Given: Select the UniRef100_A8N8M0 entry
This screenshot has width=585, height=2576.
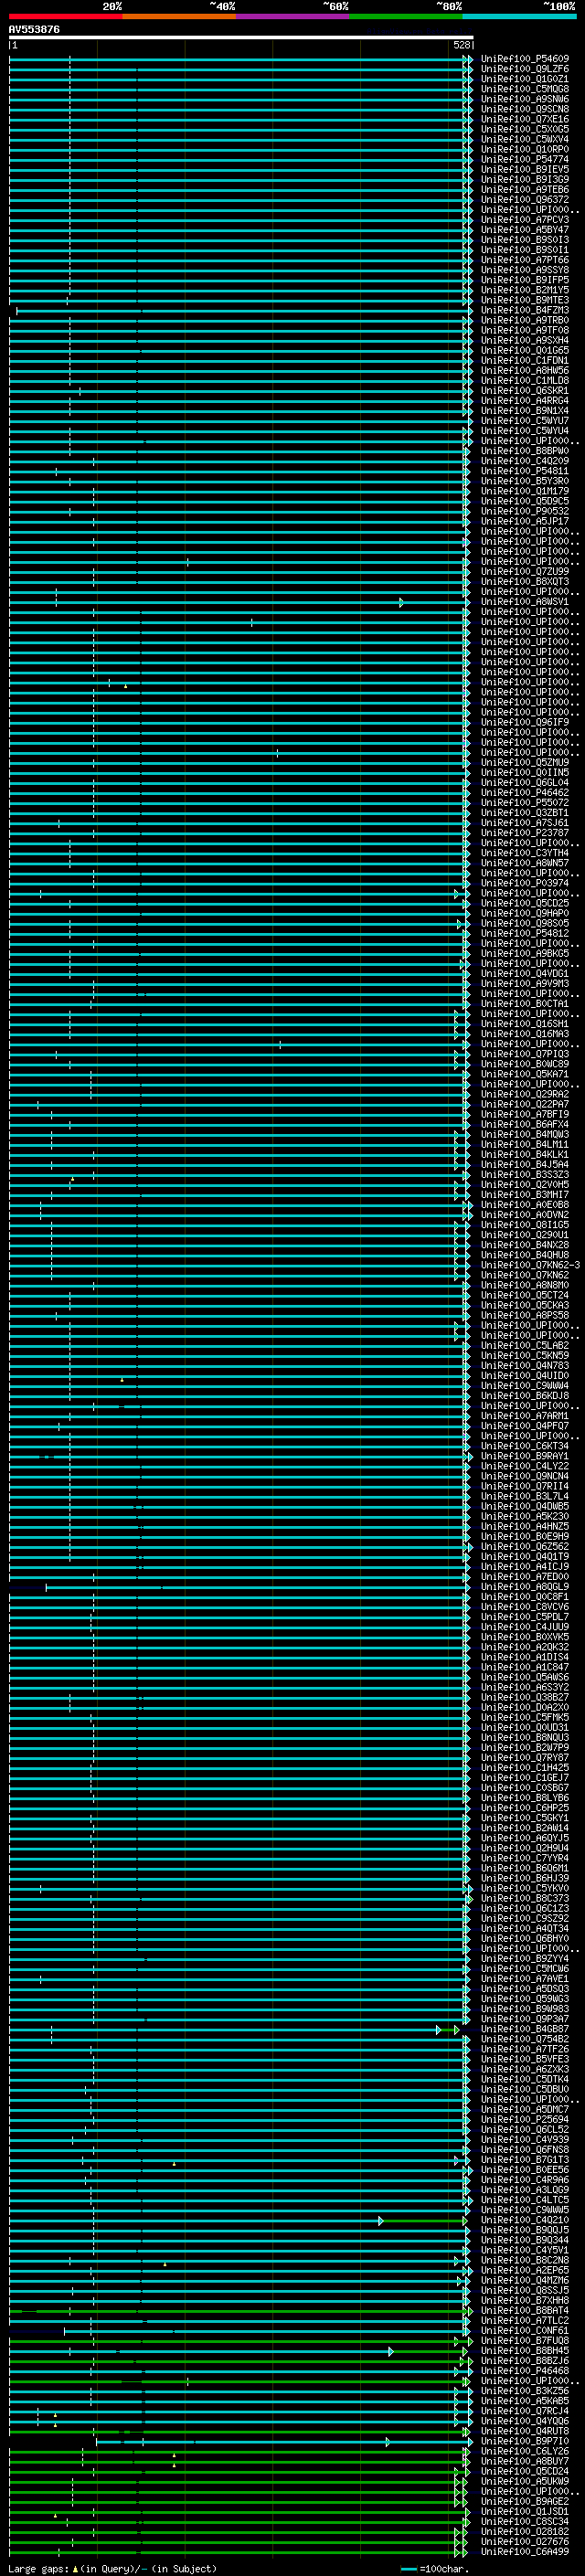Looking at the screenshot, I should pos(525,1285).
